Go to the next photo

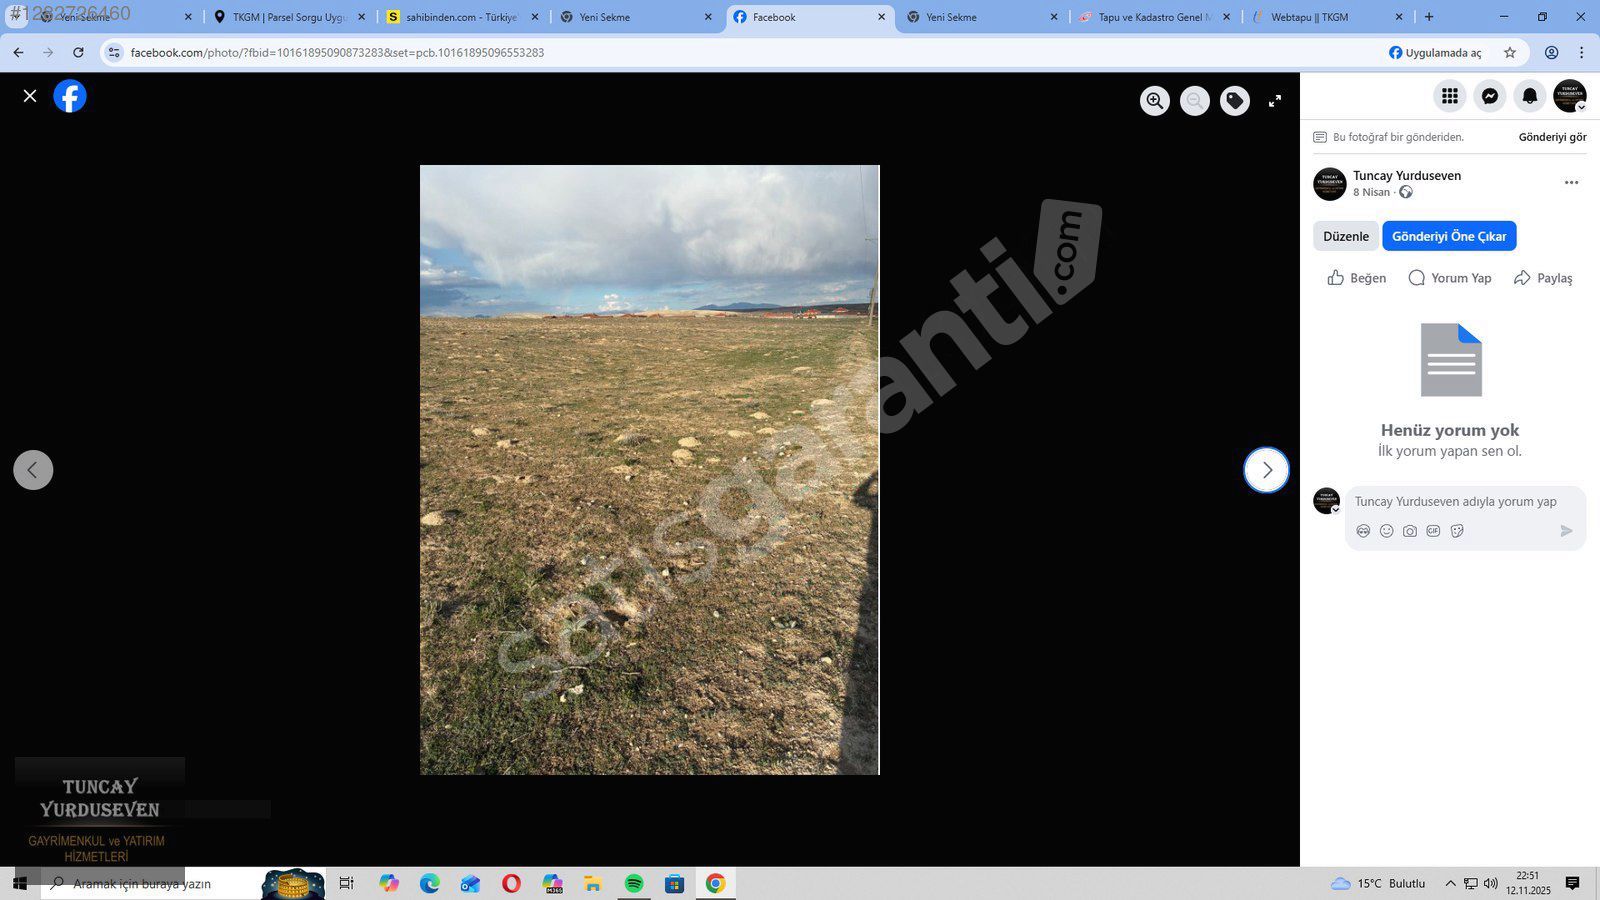click(x=1266, y=470)
